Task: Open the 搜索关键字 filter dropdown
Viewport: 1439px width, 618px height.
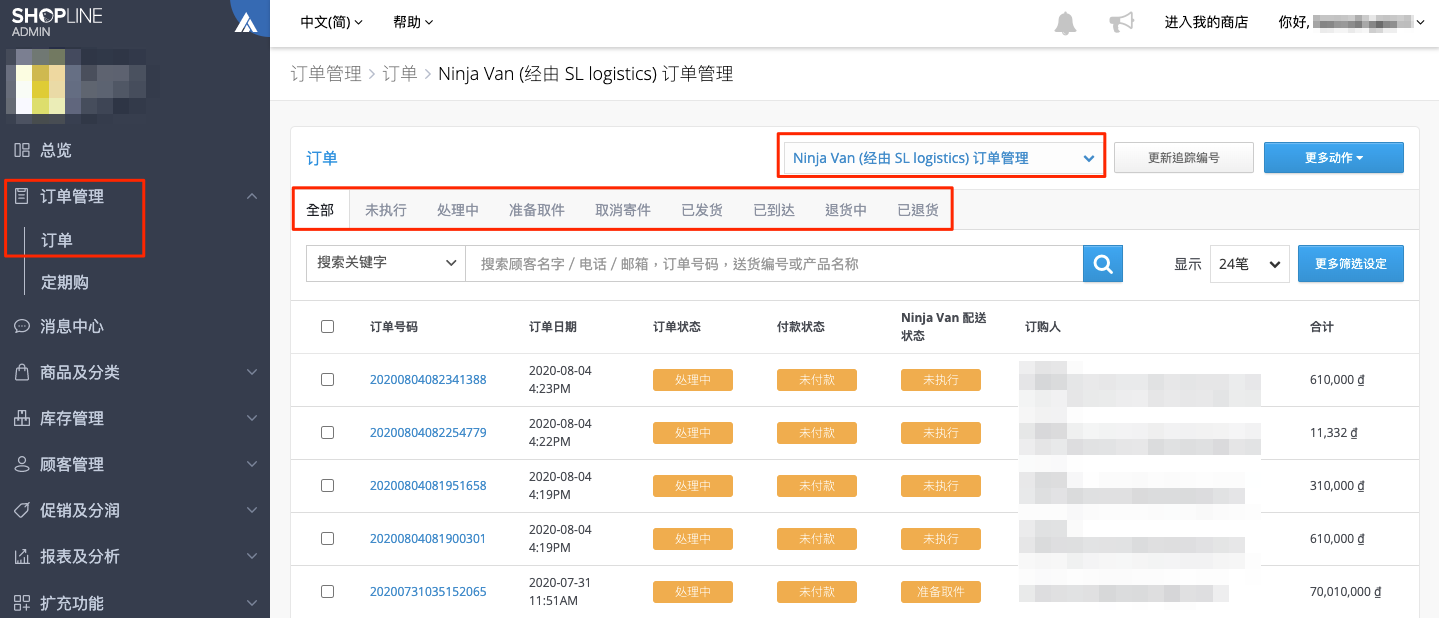Action: pos(386,263)
